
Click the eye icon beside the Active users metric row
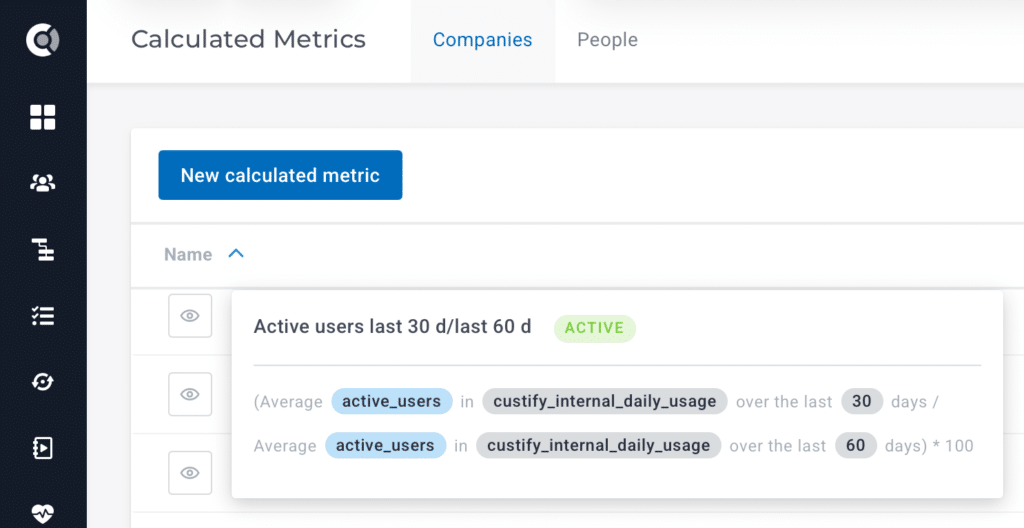tap(190, 316)
